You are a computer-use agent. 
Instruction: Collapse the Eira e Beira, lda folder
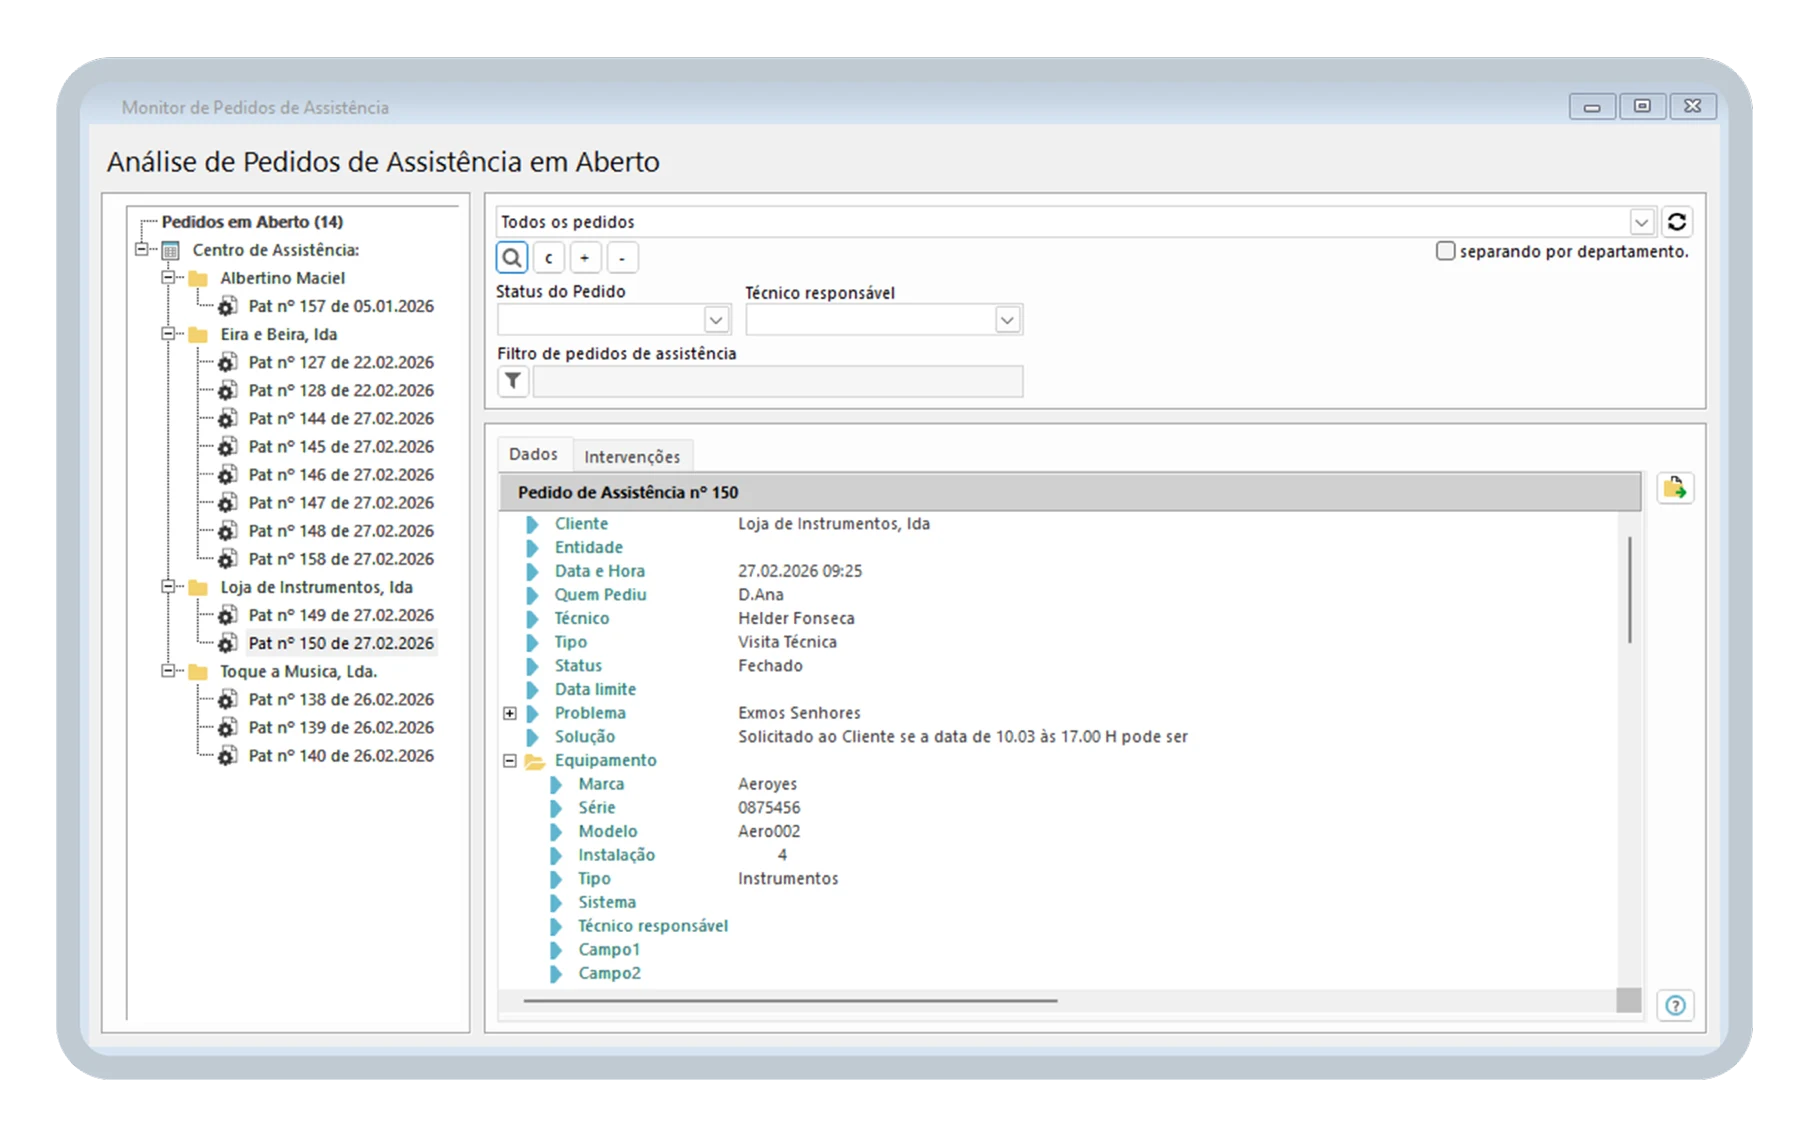pos(168,334)
